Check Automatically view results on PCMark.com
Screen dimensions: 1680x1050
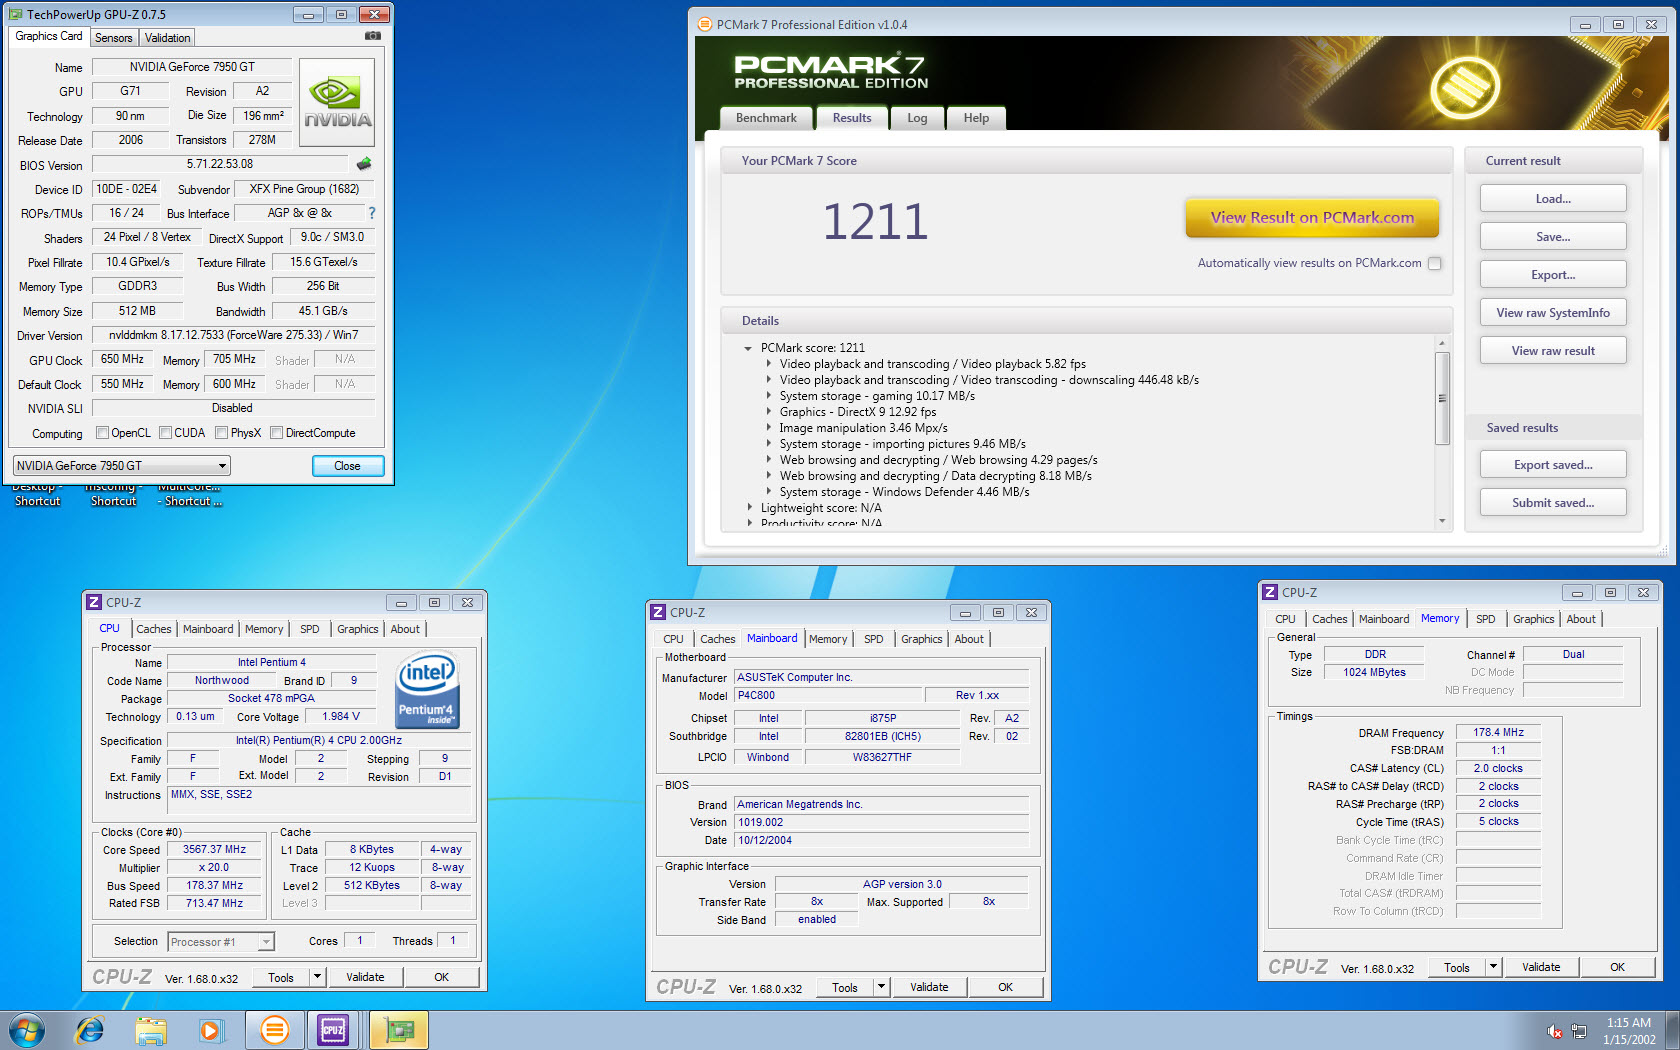tap(1435, 263)
